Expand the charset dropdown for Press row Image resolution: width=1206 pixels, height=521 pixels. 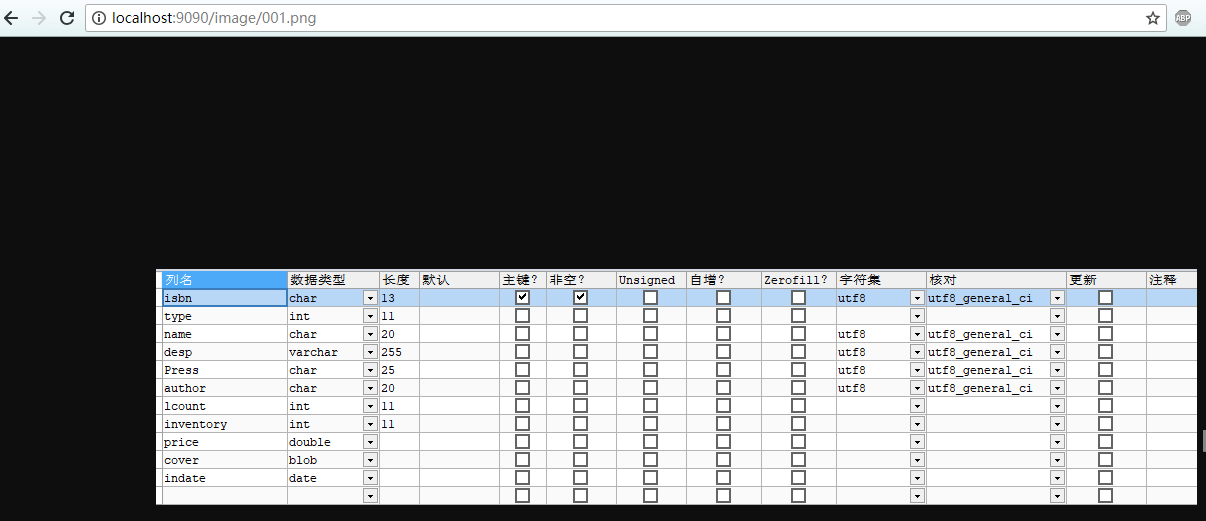917,370
